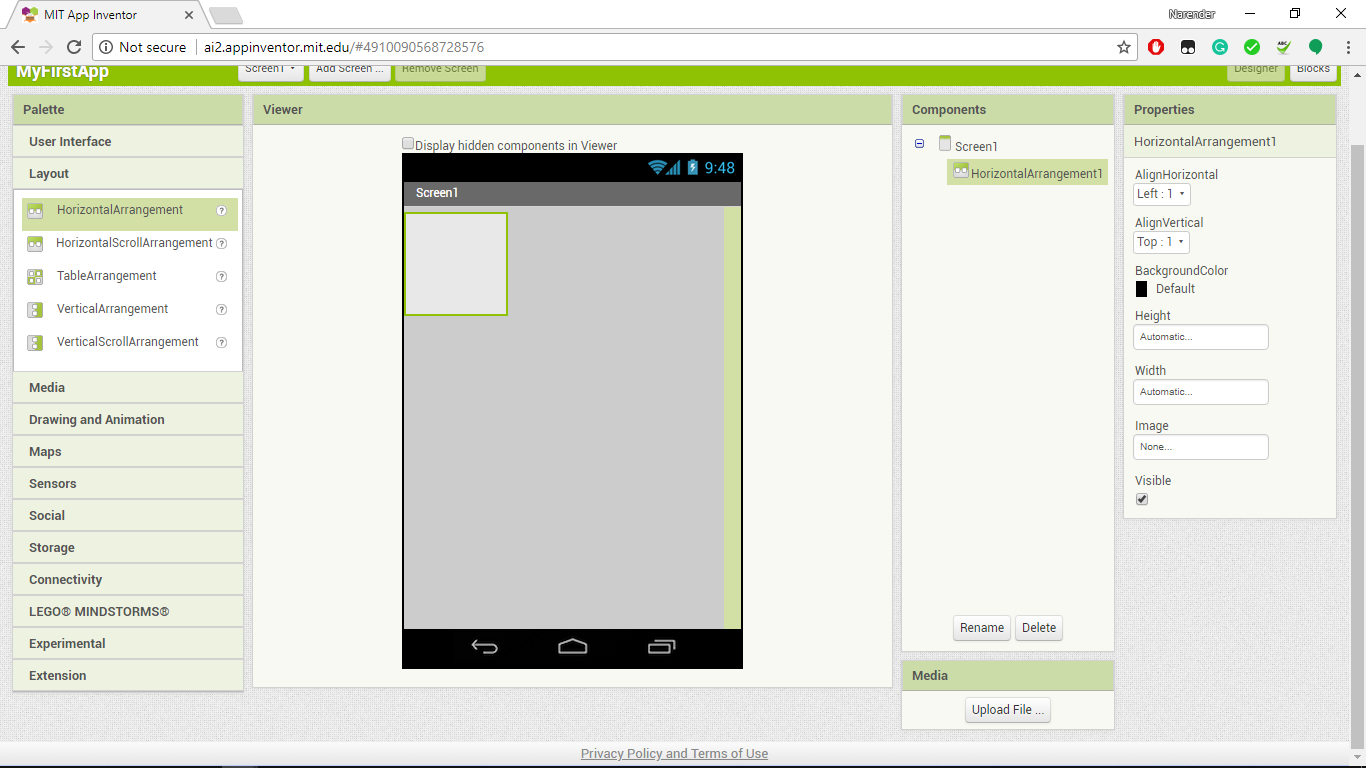Expand the Connectivity palette section
This screenshot has width=1366, height=768.
[128, 580]
